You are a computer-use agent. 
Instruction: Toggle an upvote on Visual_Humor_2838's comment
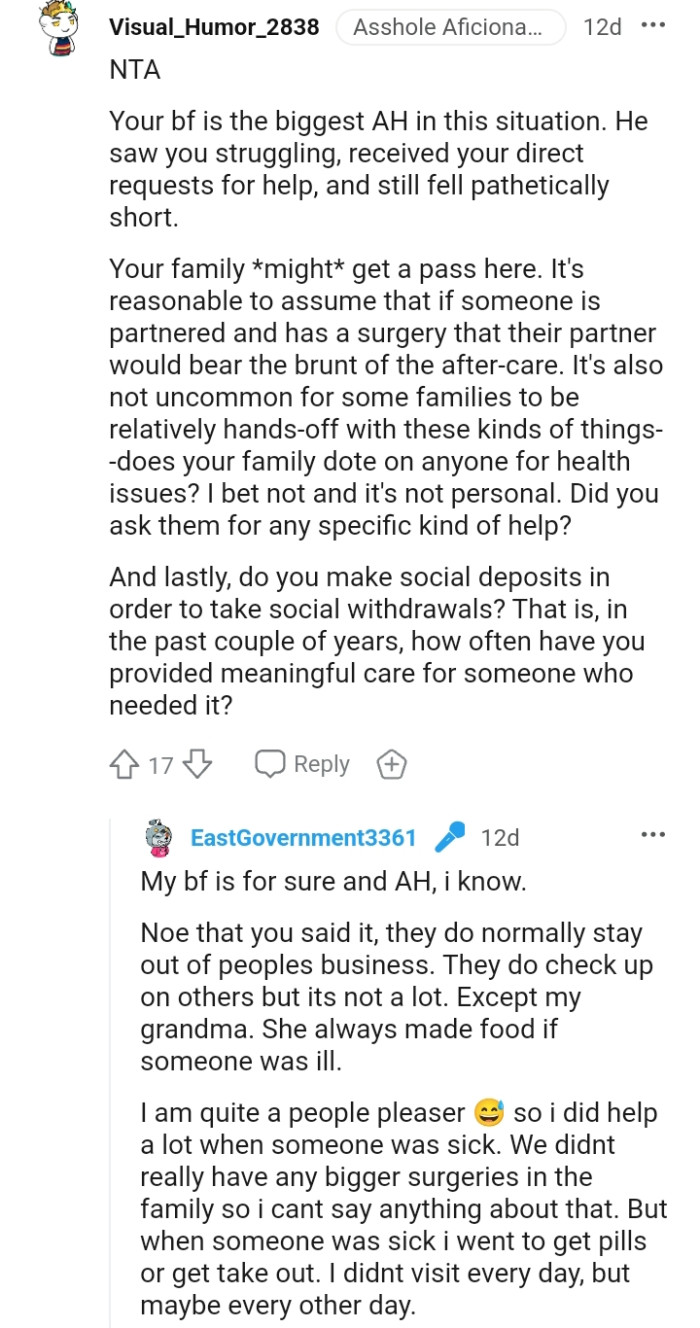point(124,763)
